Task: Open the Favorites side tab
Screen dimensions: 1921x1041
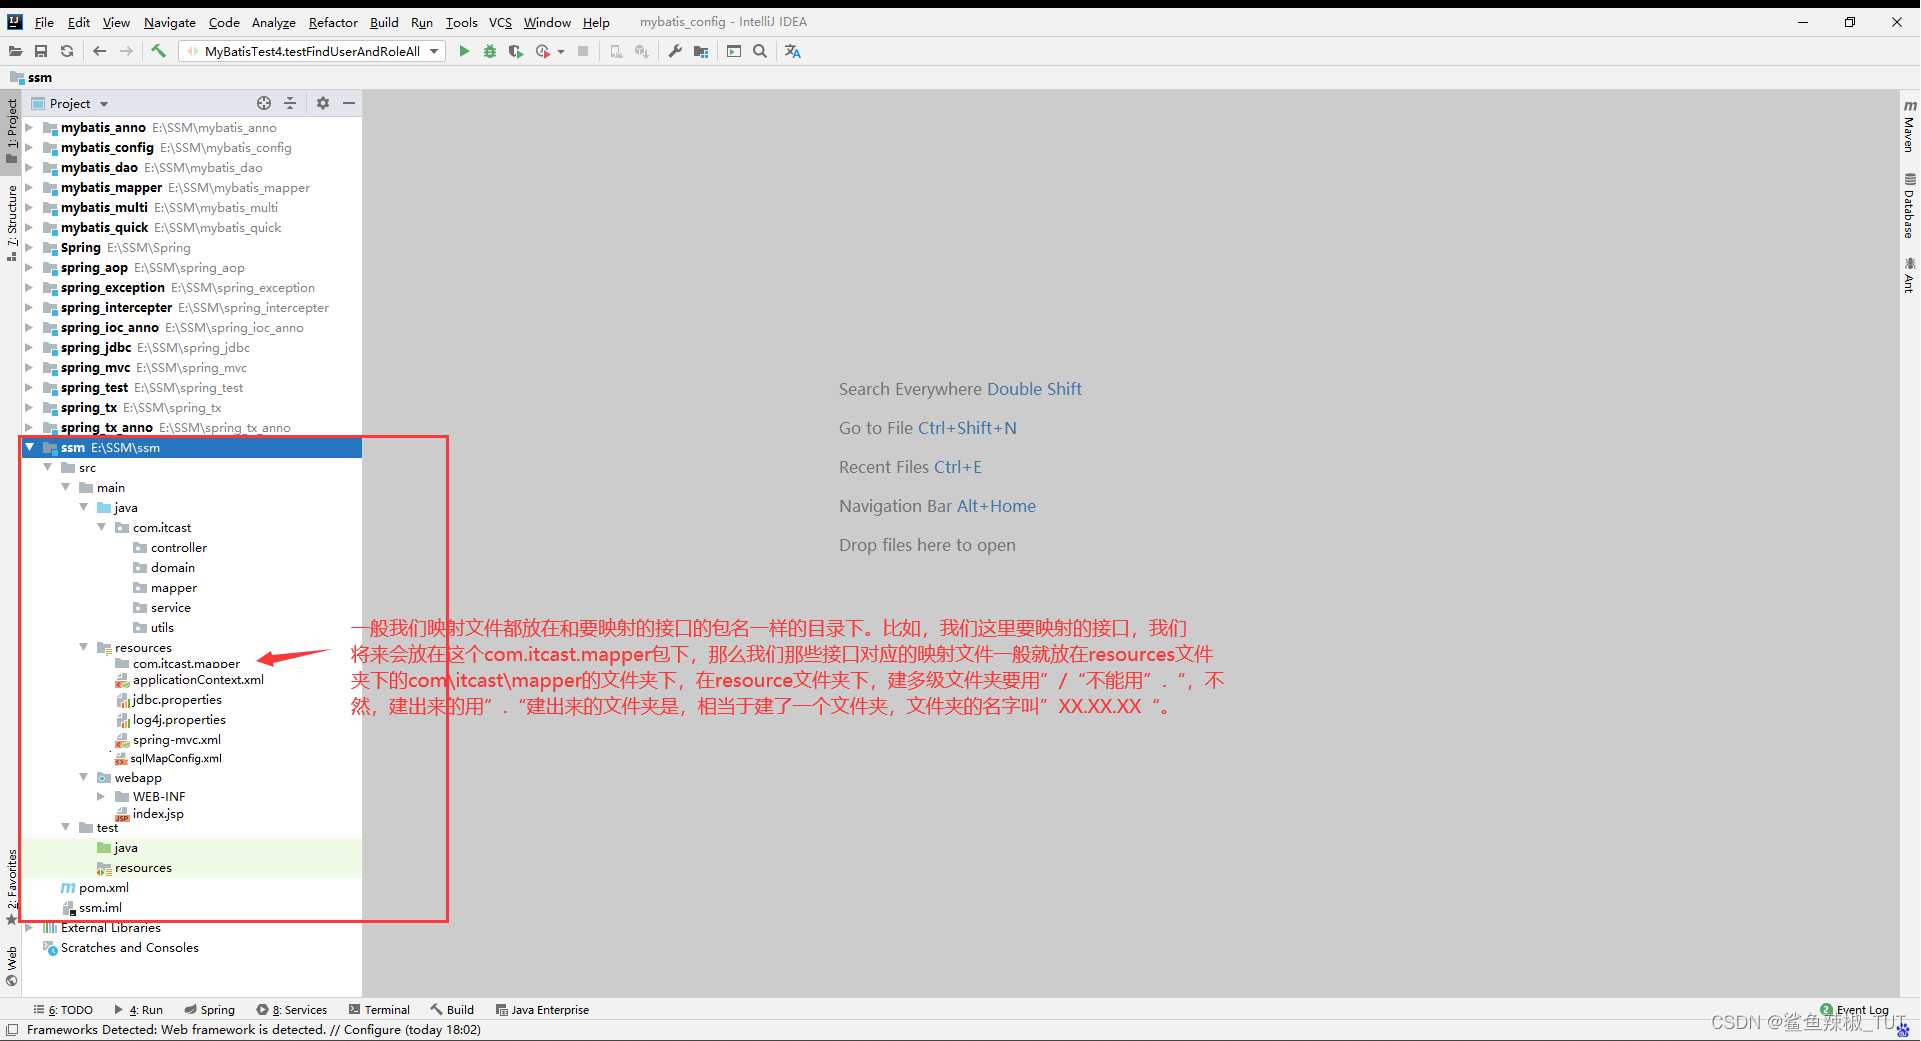Action: coord(12,886)
